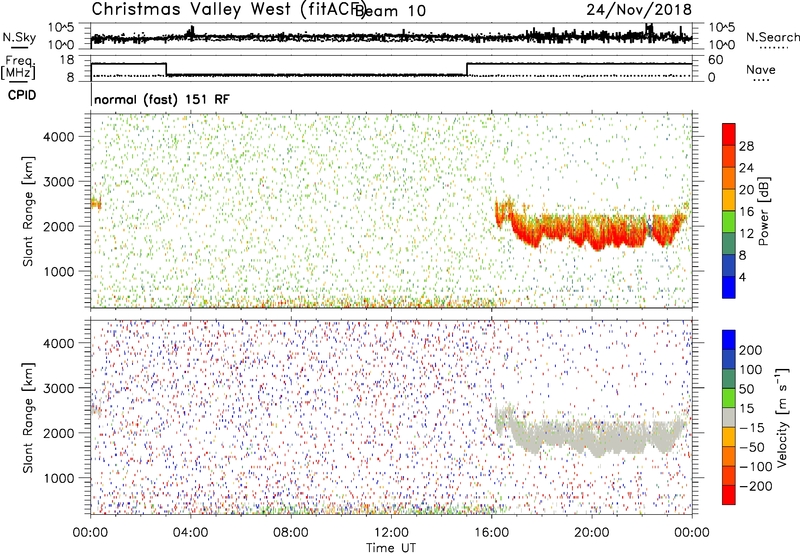Click the 'N.Sky' legend label
The width and height of the screenshot is (800, 554).
(19, 37)
